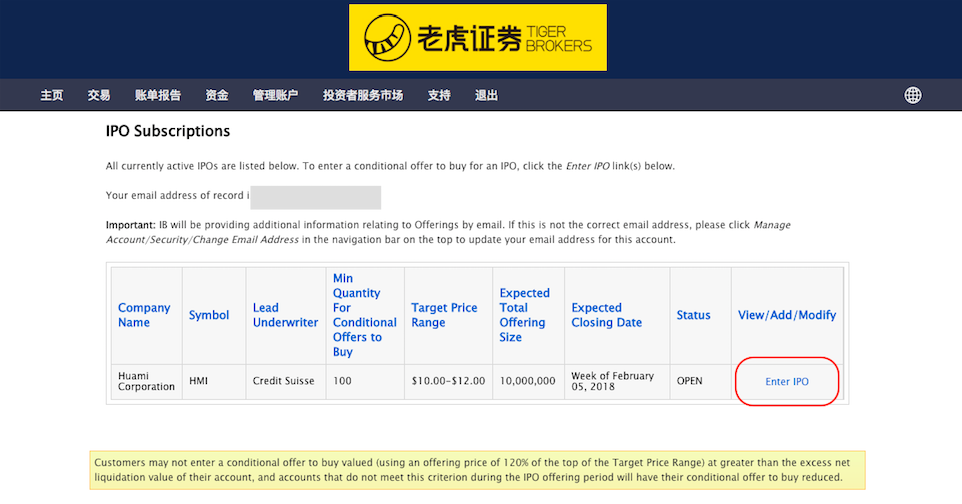The width and height of the screenshot is (962, 504).
Task: Select the Huami Corporation cell
Action: (x=146, y=381)
